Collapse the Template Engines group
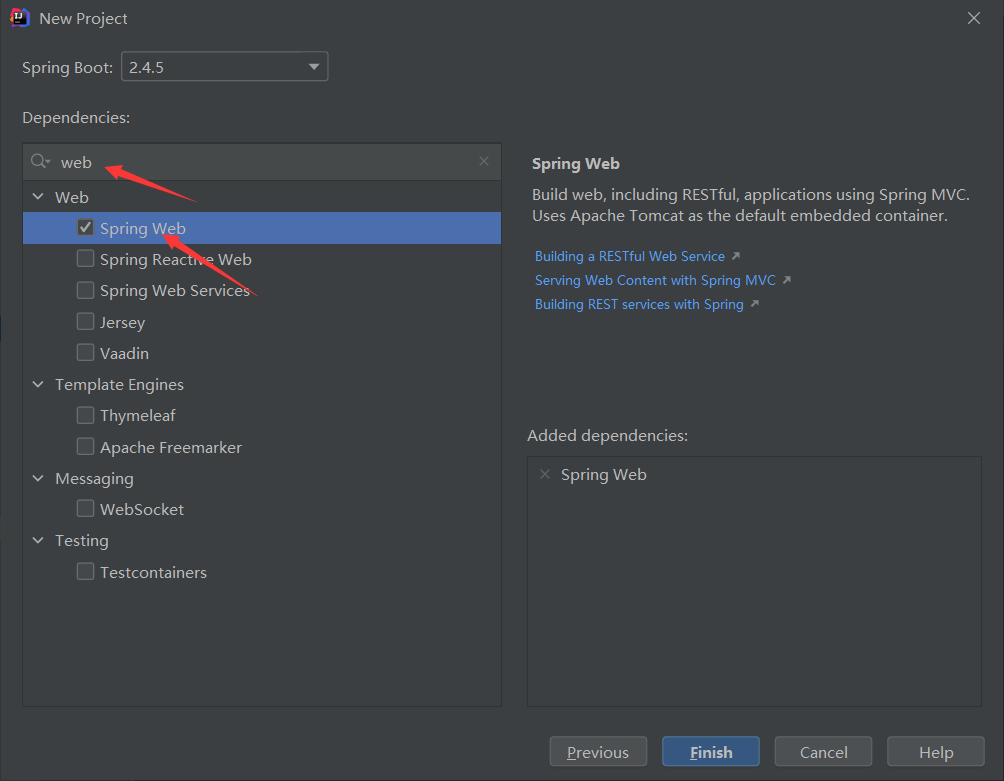The image size is (1004, 781). click(39, 384)
